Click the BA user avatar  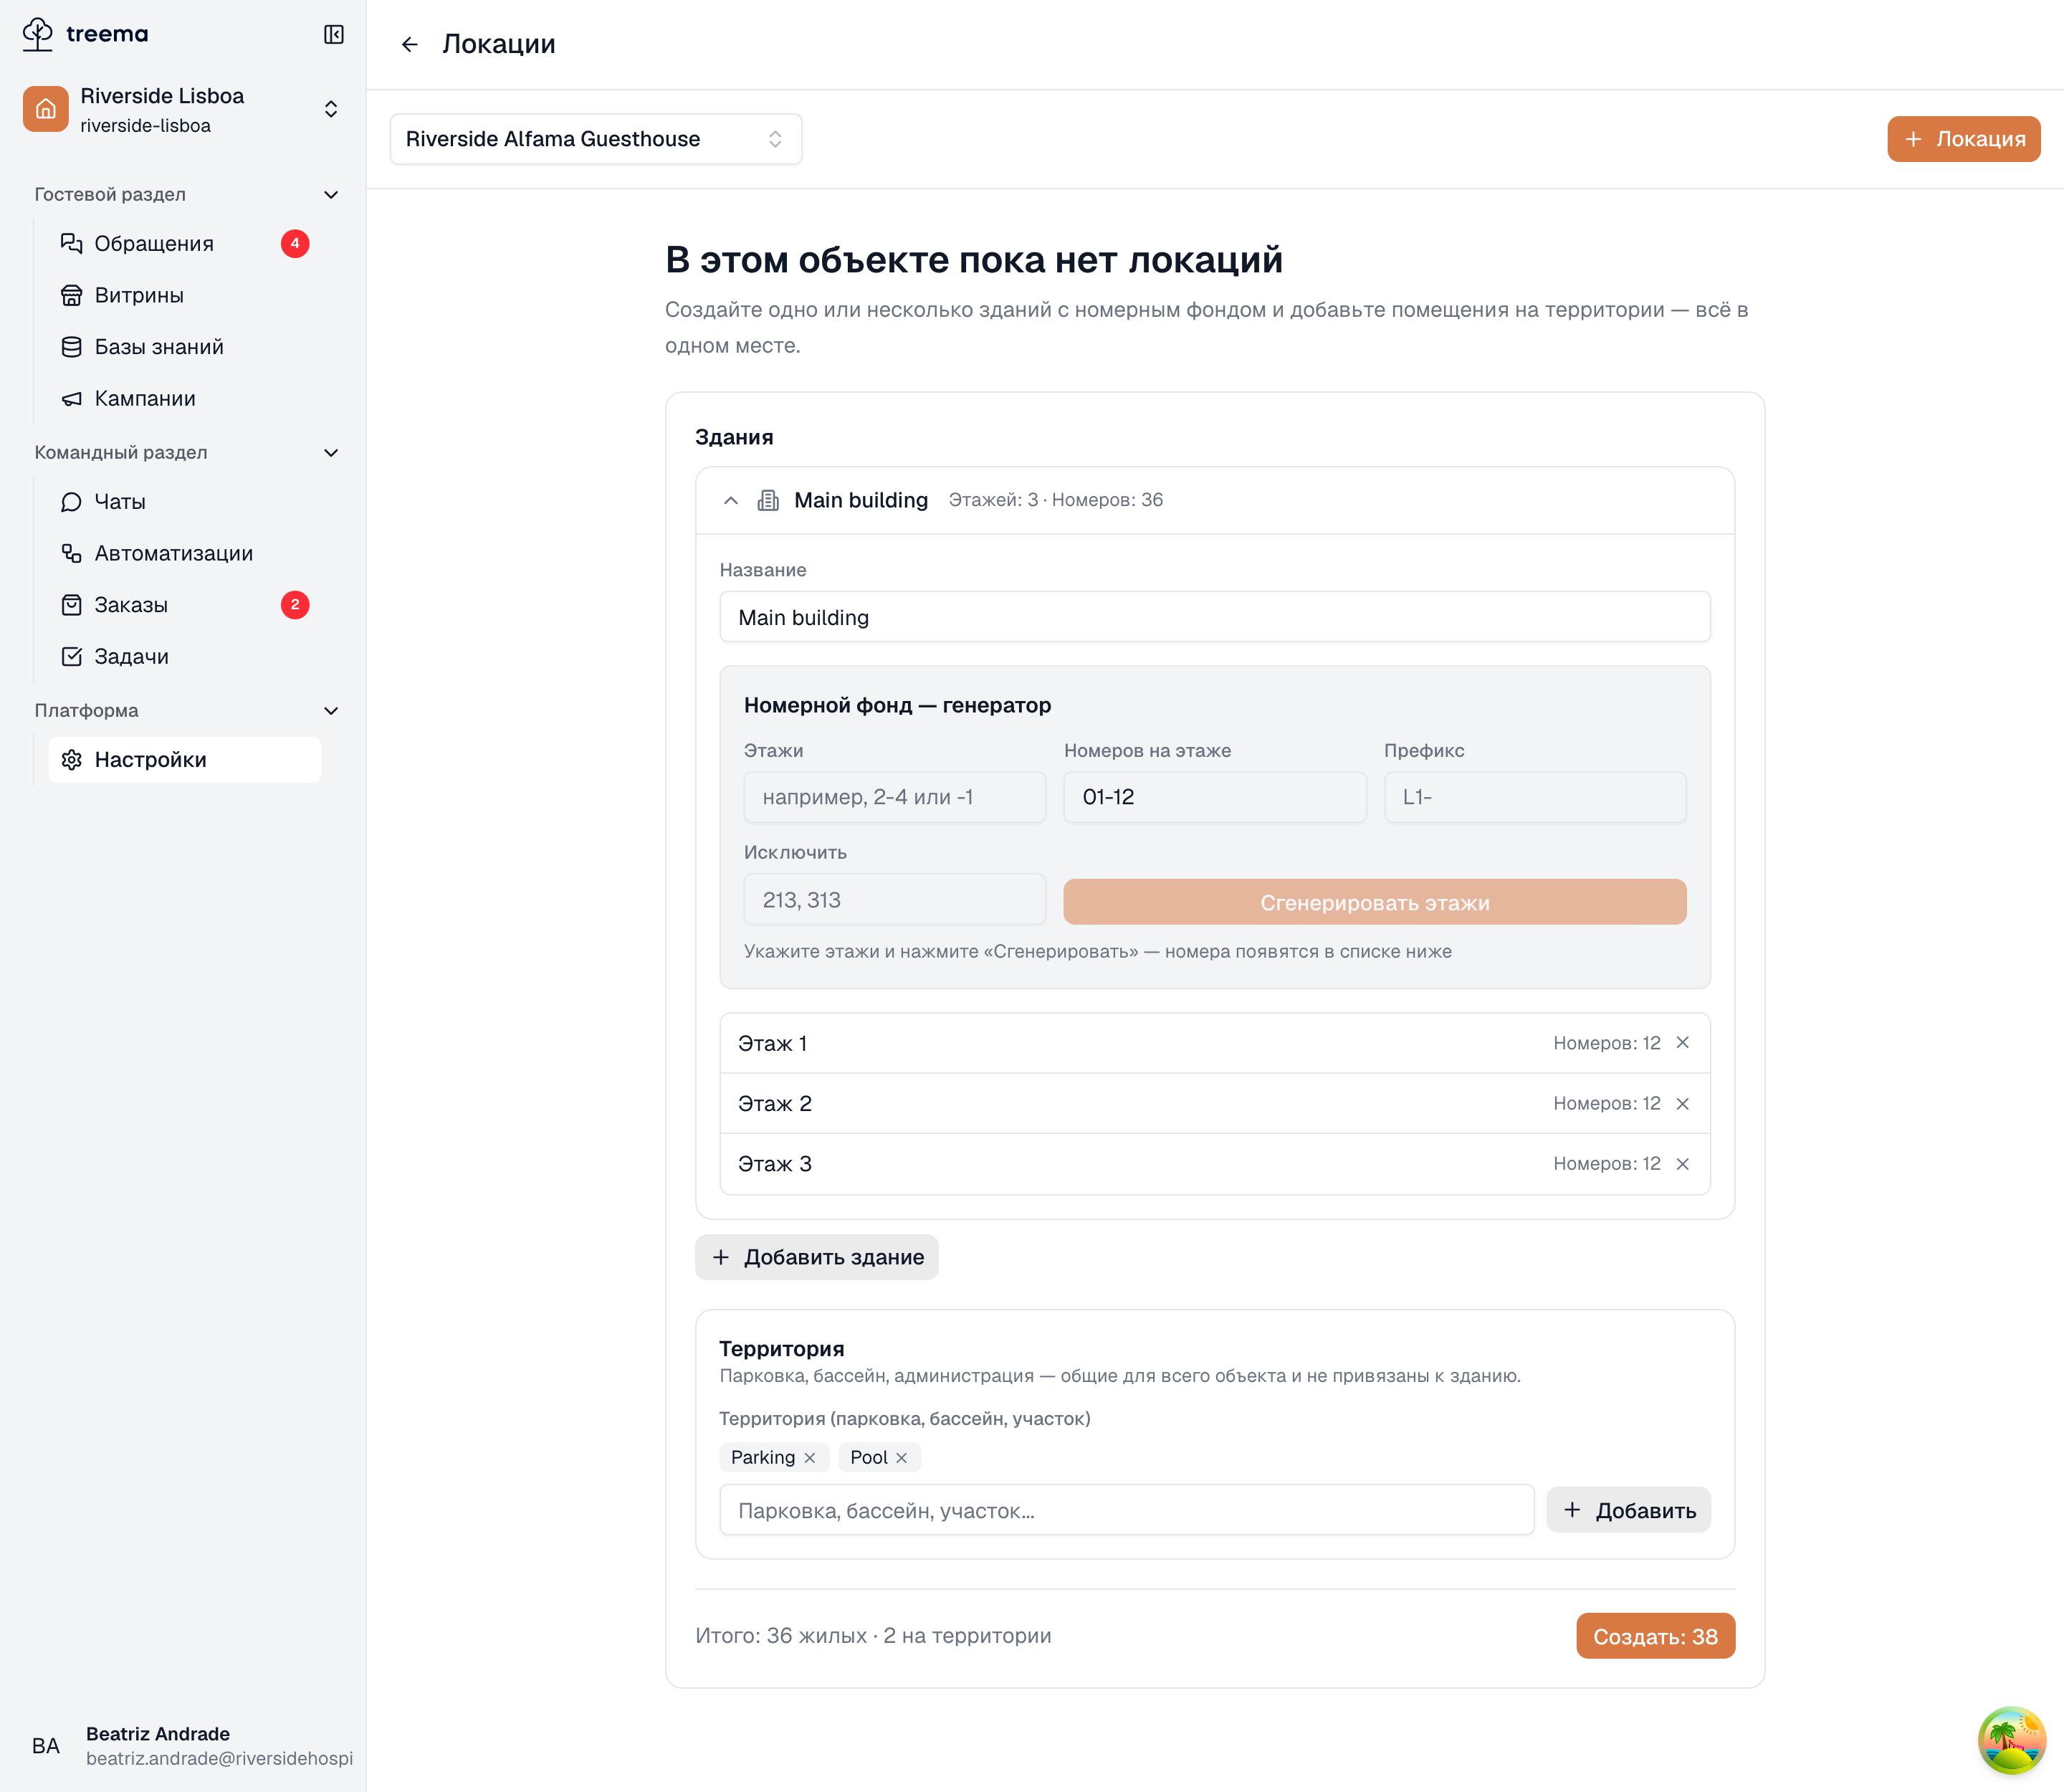click(x=46, y=1745)
